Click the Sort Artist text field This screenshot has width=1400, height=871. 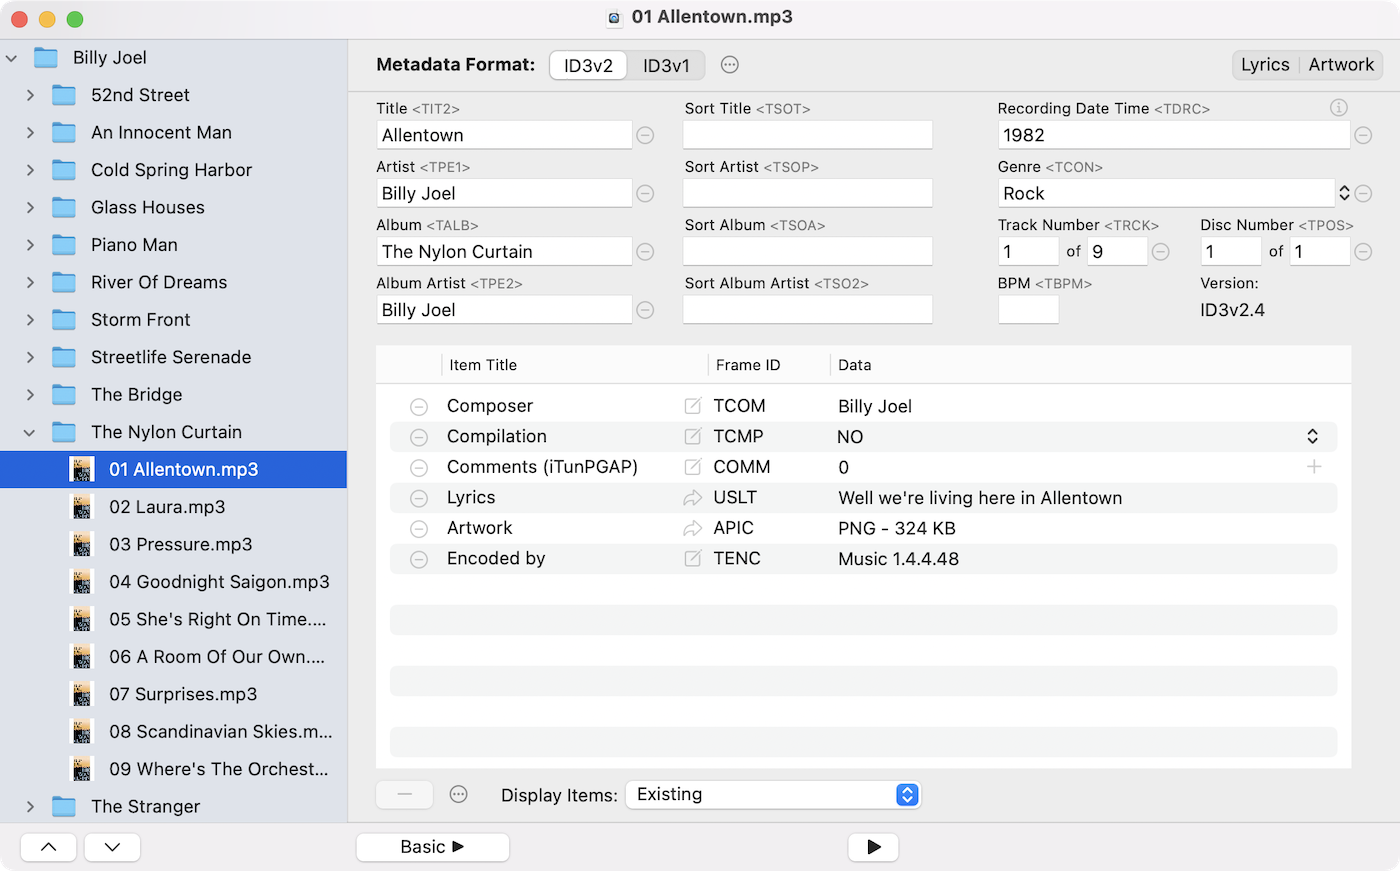(x=808, y=193)
